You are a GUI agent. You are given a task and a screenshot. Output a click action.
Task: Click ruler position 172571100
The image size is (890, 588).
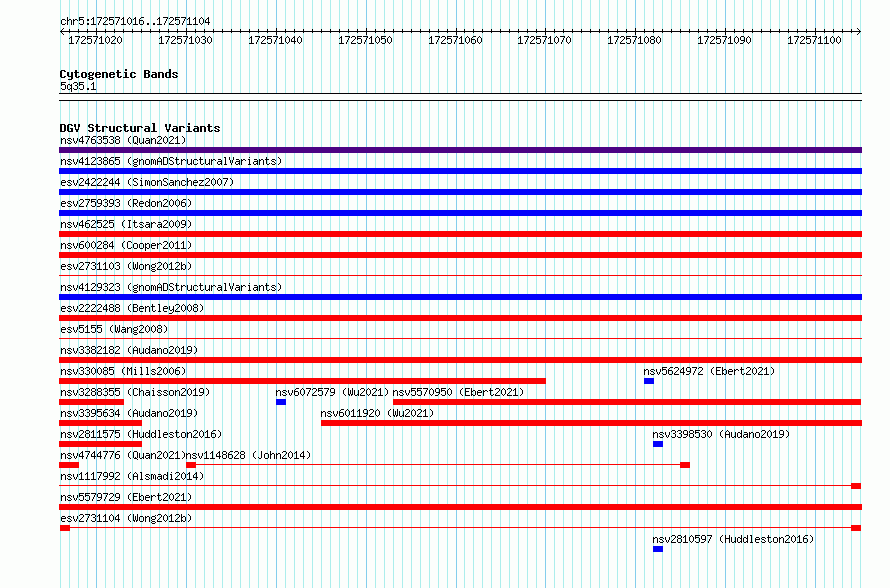(x=814, y=40)
